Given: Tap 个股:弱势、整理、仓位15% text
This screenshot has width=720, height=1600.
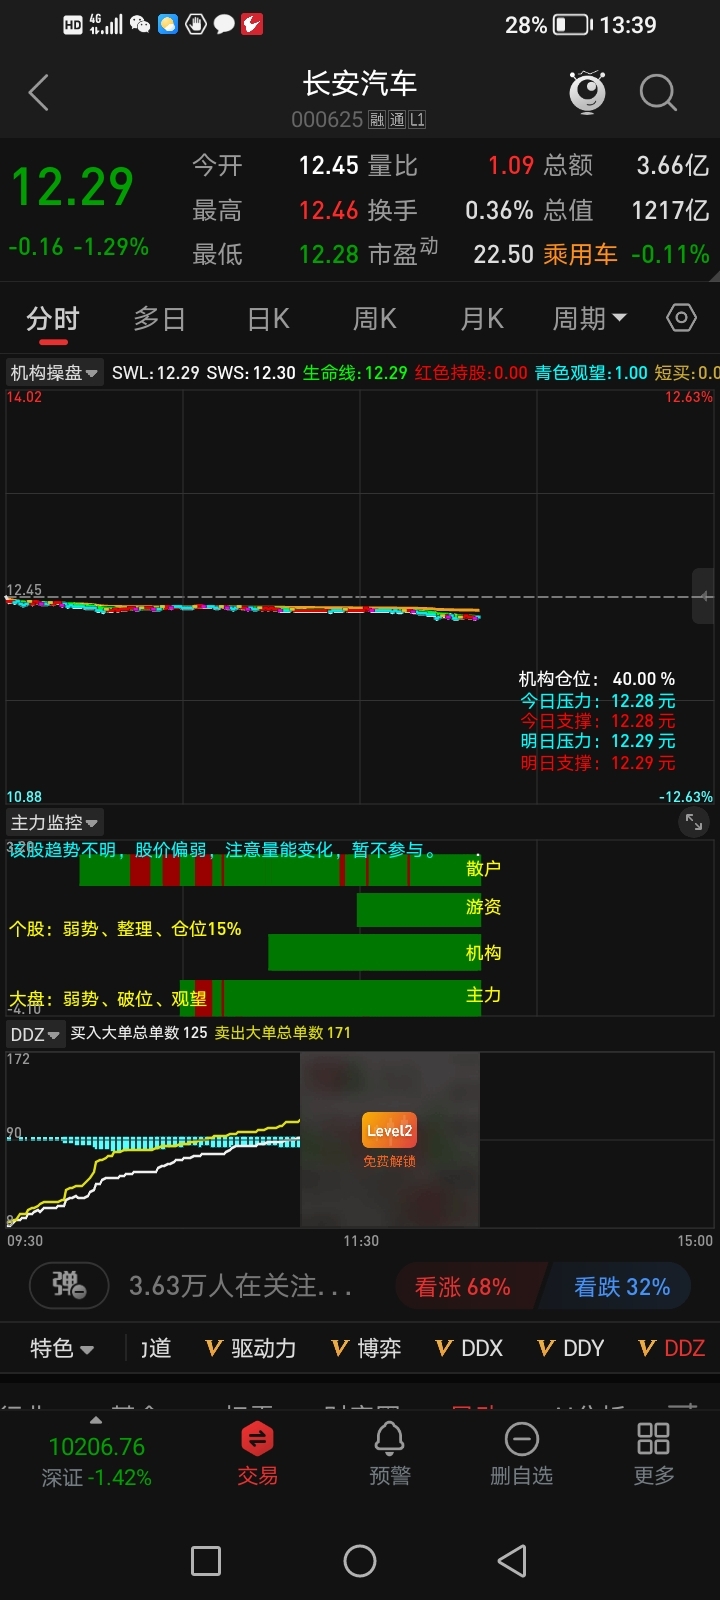Looking at the screenshot, I should tap(125, 929).
